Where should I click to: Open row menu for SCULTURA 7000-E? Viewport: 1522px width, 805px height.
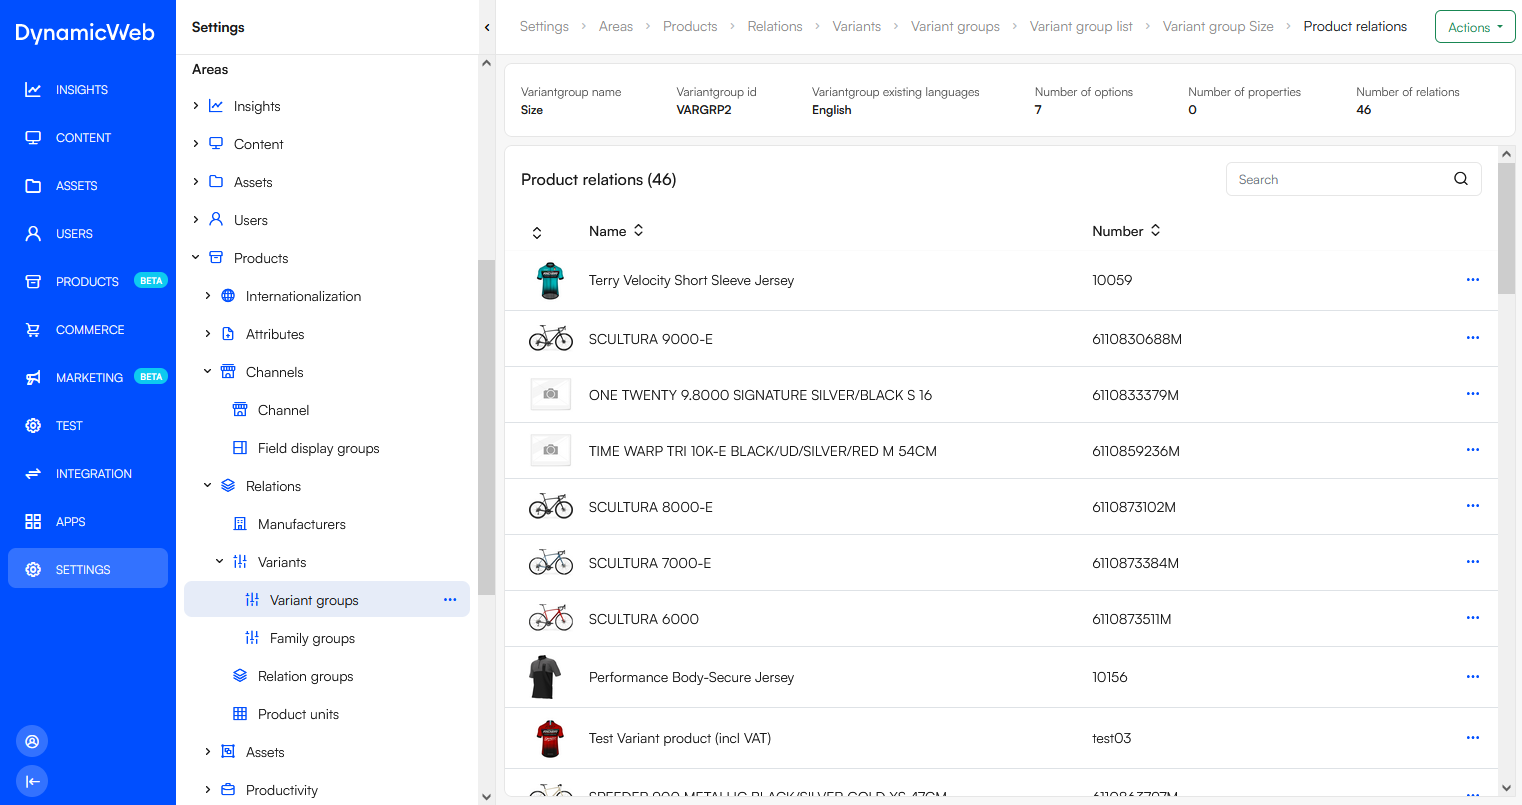click(1473, 562)
